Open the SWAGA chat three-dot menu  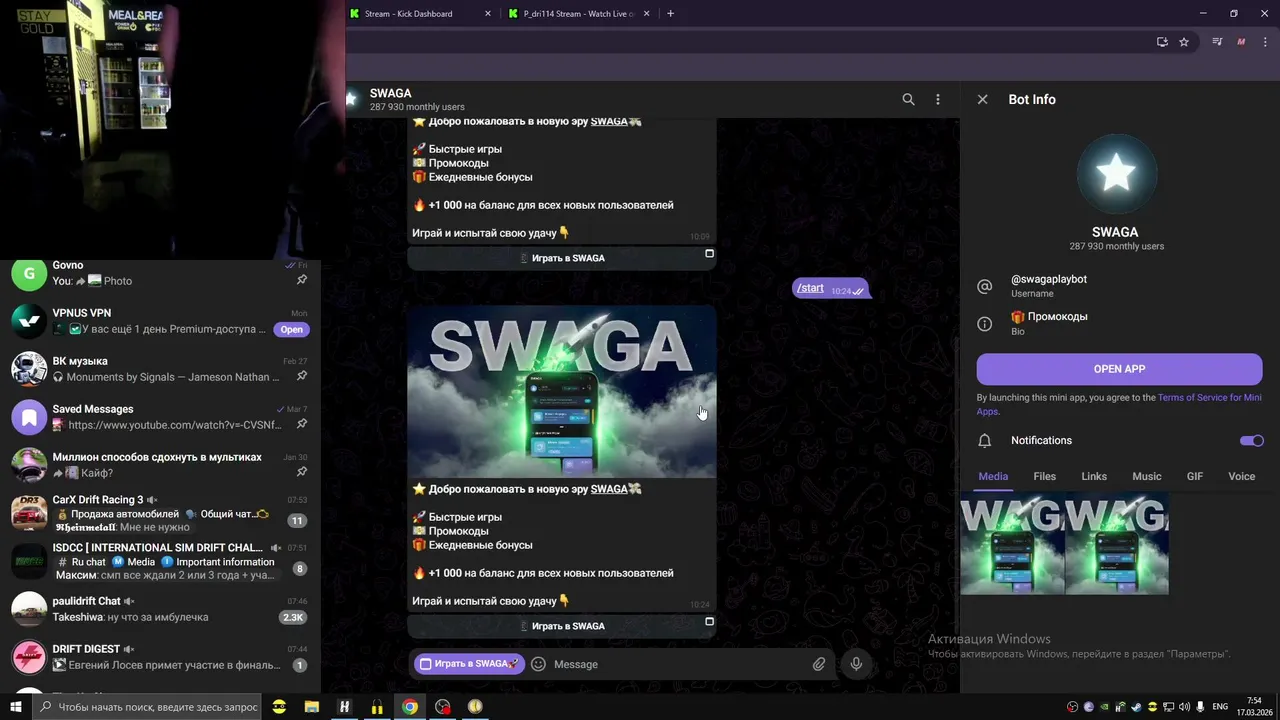tap(937, 99)
